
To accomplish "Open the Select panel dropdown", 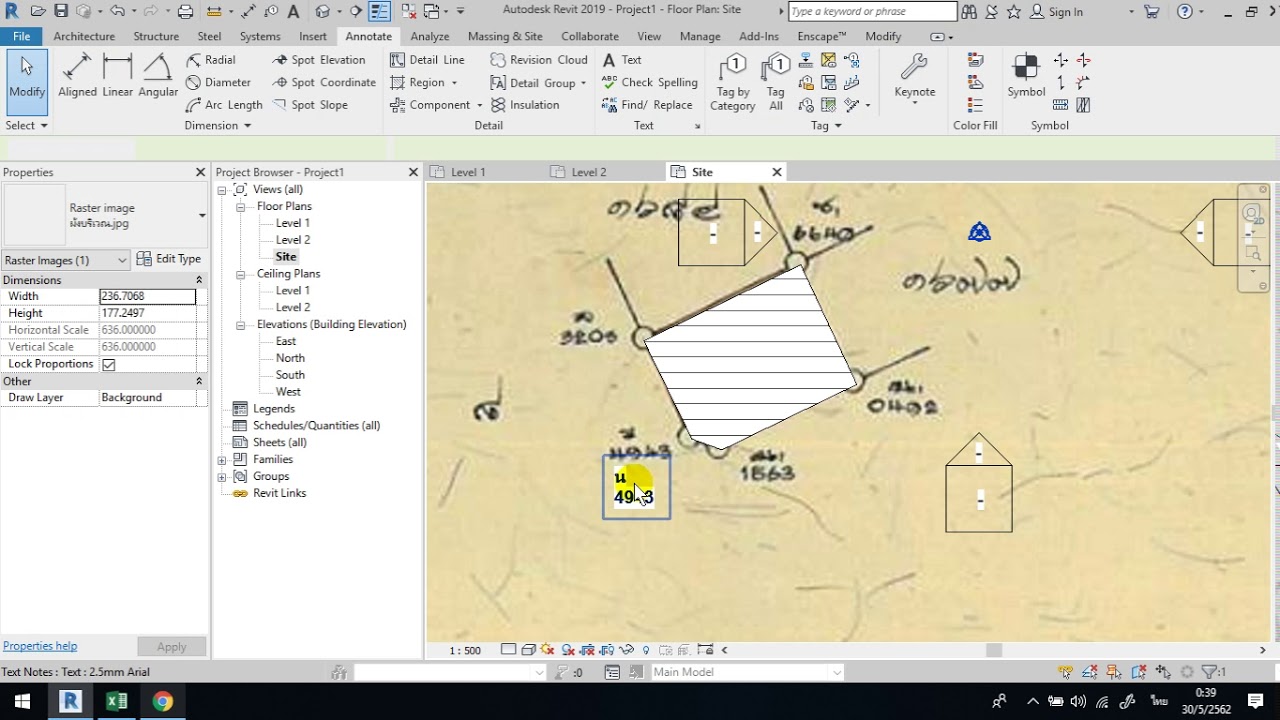I will click(26, 125).
